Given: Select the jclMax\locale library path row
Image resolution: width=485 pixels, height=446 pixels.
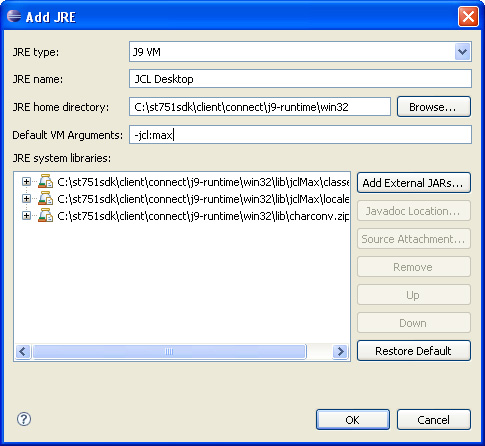Looking at the screenshot, I should pos(203,199).
